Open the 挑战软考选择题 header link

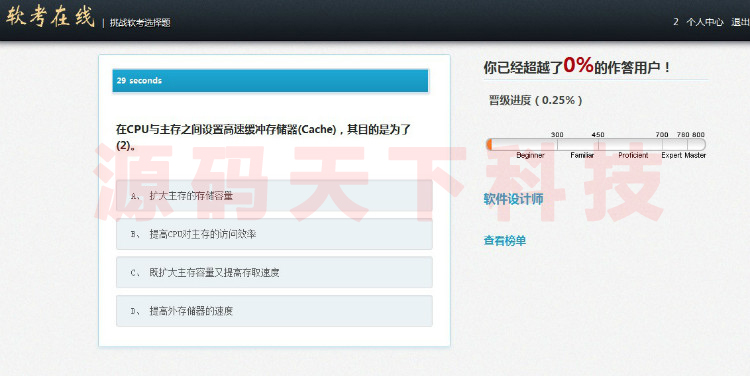(x=140, y=23)
